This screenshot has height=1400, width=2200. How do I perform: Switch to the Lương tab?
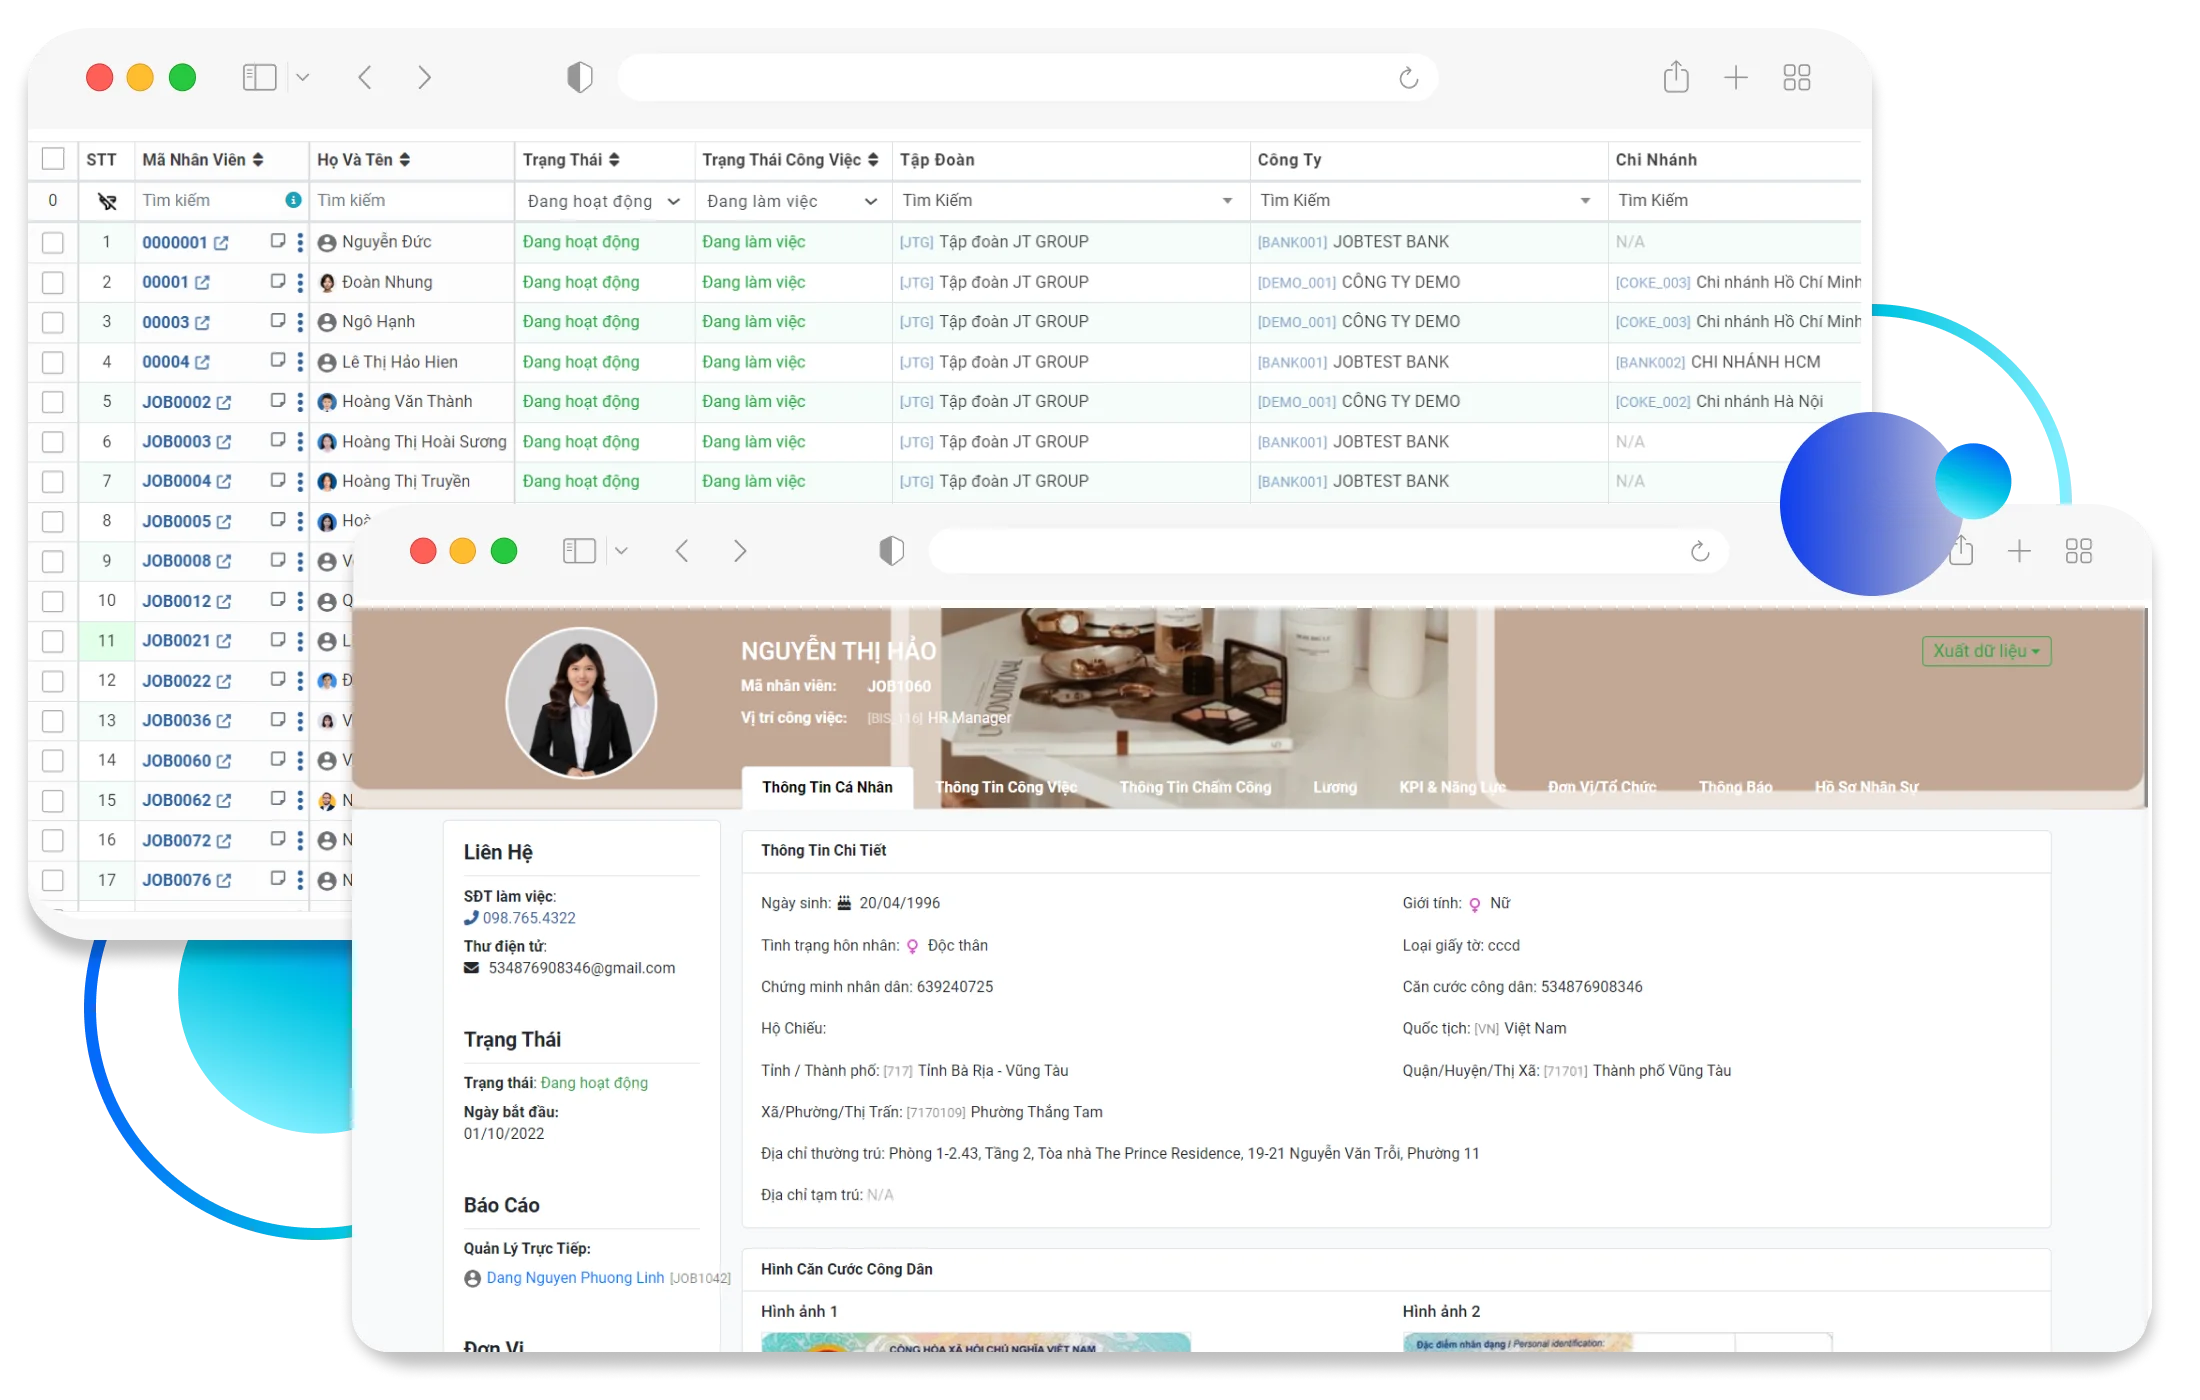(x=1335, y=787)
